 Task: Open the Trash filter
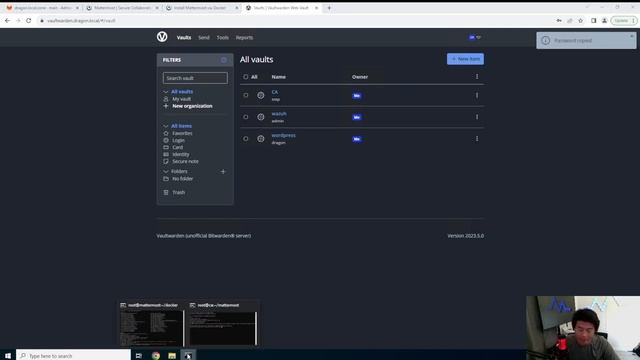pos(178,192)
